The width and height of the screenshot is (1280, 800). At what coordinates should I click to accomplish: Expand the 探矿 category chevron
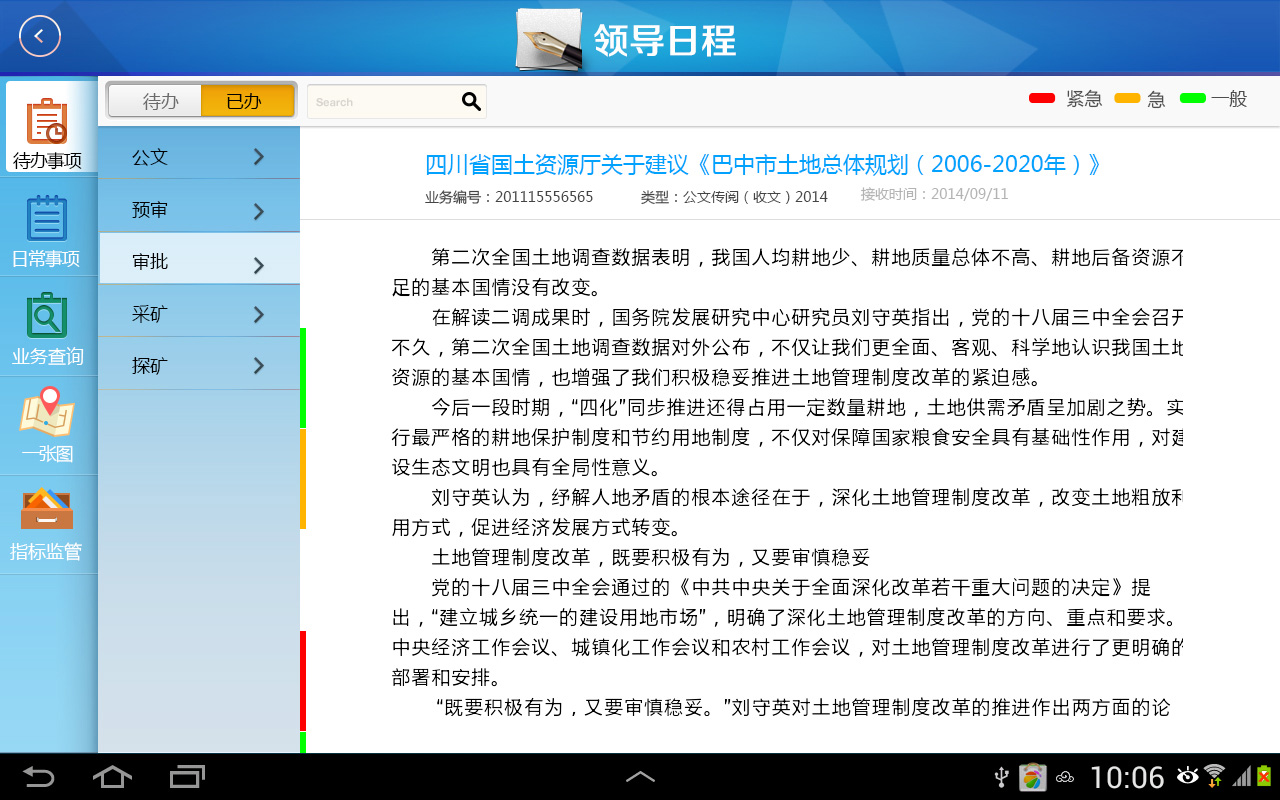tap(259, 366)
